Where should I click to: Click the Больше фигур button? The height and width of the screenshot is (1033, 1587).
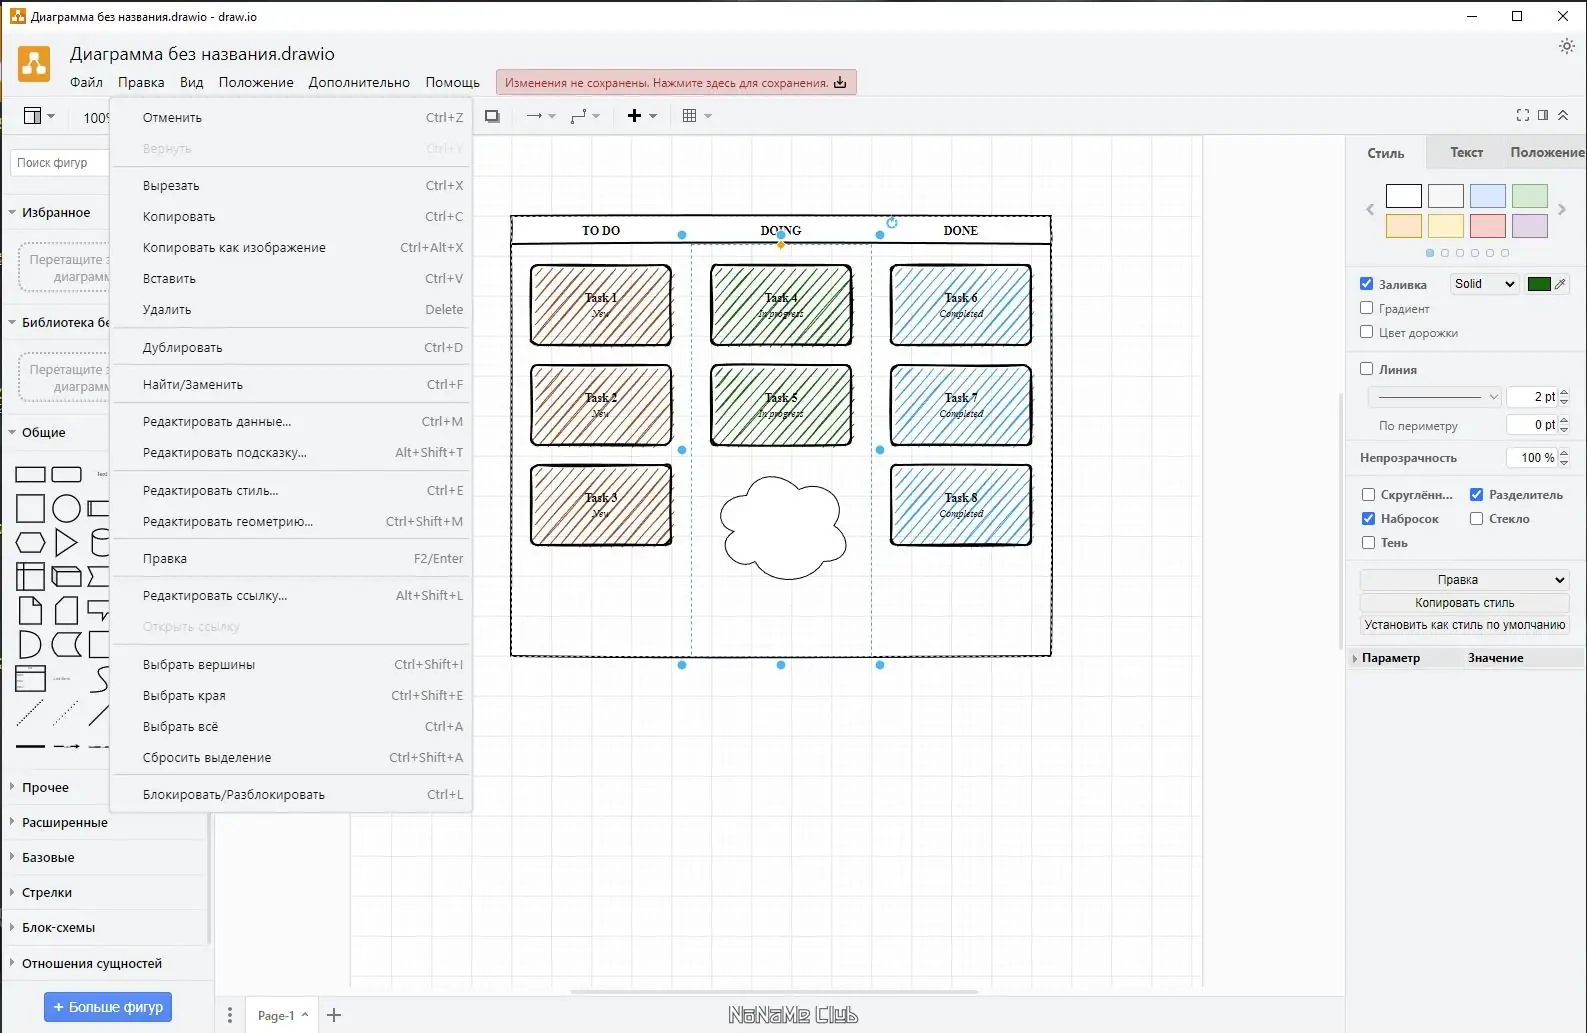click(x=108, y=1007)
